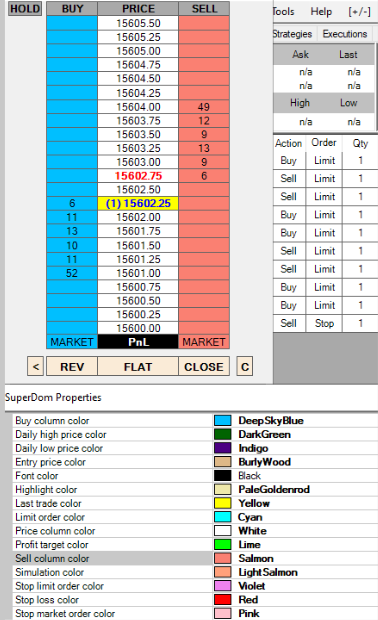Click the DarkGreen daily high color swatch

click(223, 434)
